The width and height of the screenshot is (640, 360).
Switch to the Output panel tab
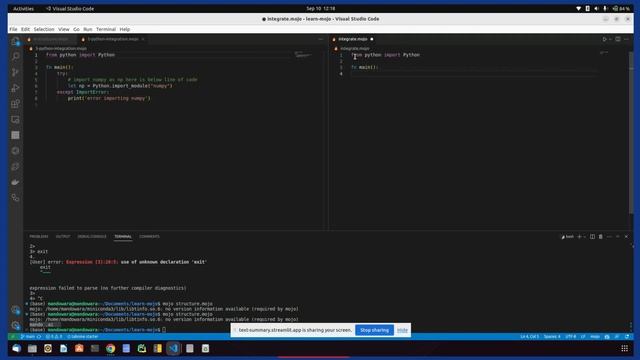[63, 237]
